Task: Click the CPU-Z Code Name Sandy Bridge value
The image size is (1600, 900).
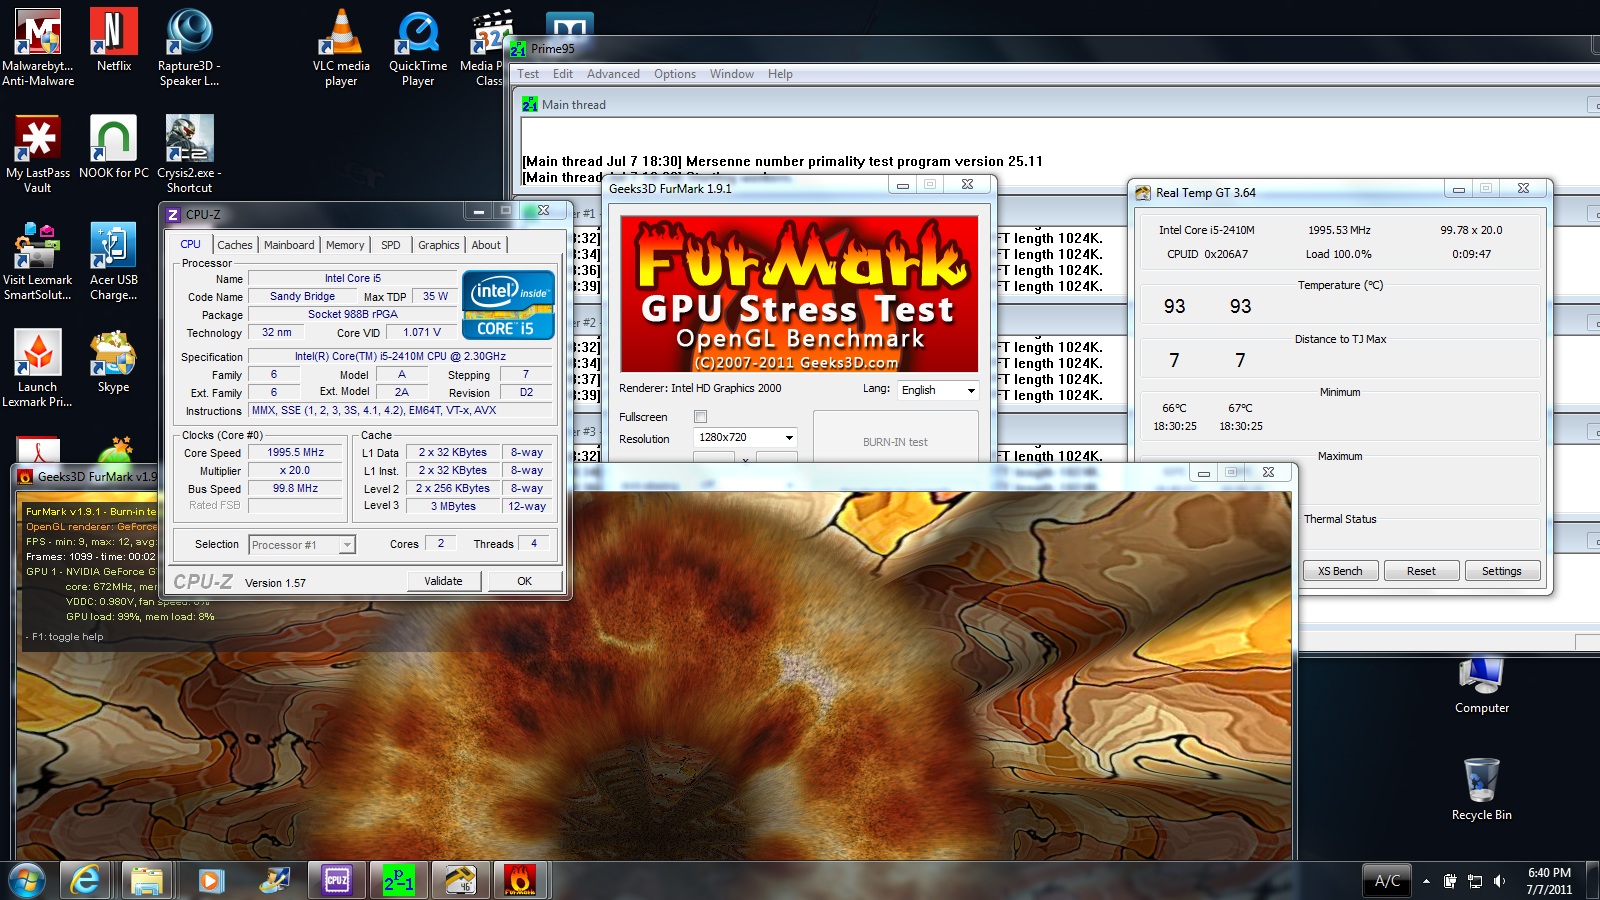Action: (x=302, y=297)
